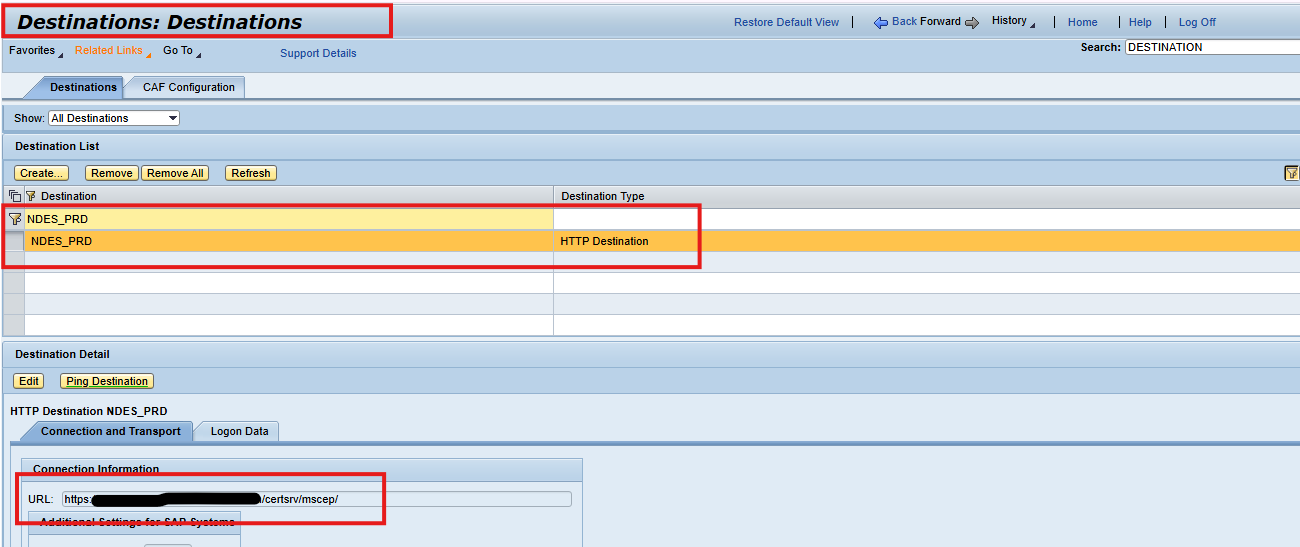
Task: Open the Show All Destinations dropdown
Action: click(114, 118)
